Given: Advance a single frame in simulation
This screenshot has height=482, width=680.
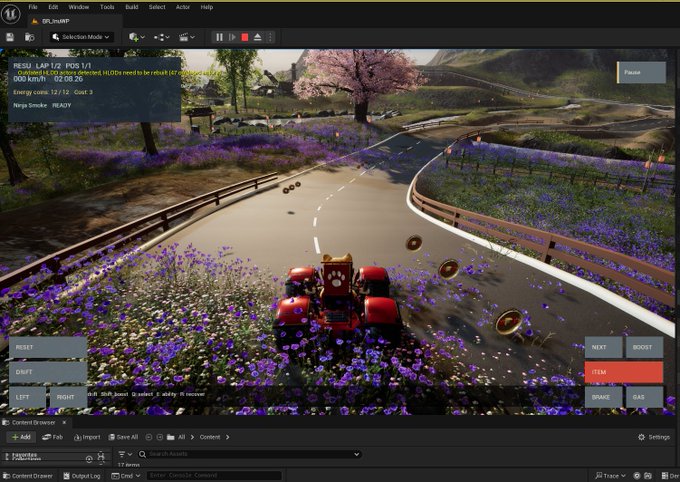Looking at the screenshot, I should click(x=232, y=37).
